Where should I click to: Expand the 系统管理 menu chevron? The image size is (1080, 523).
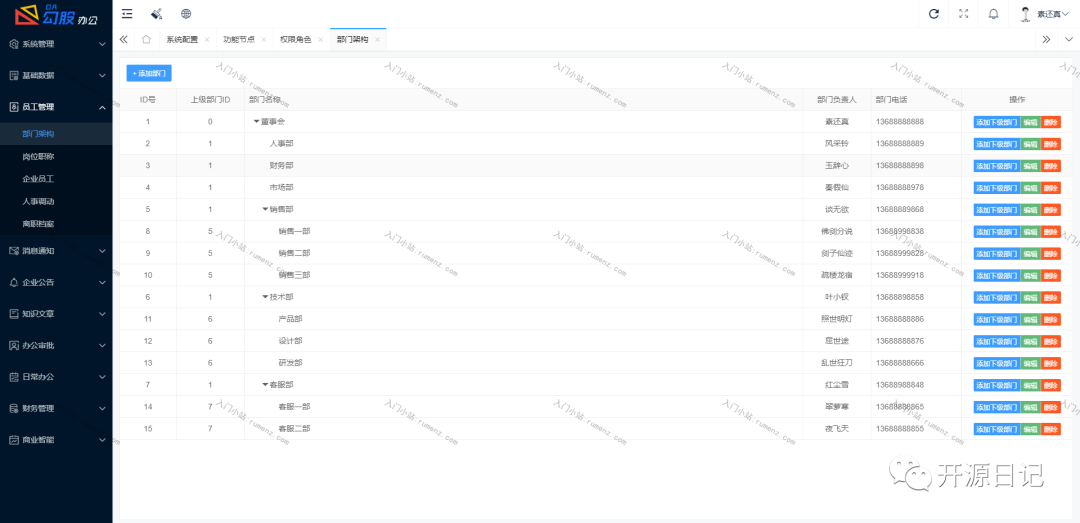pyautogui.click(x=102, y=44)
